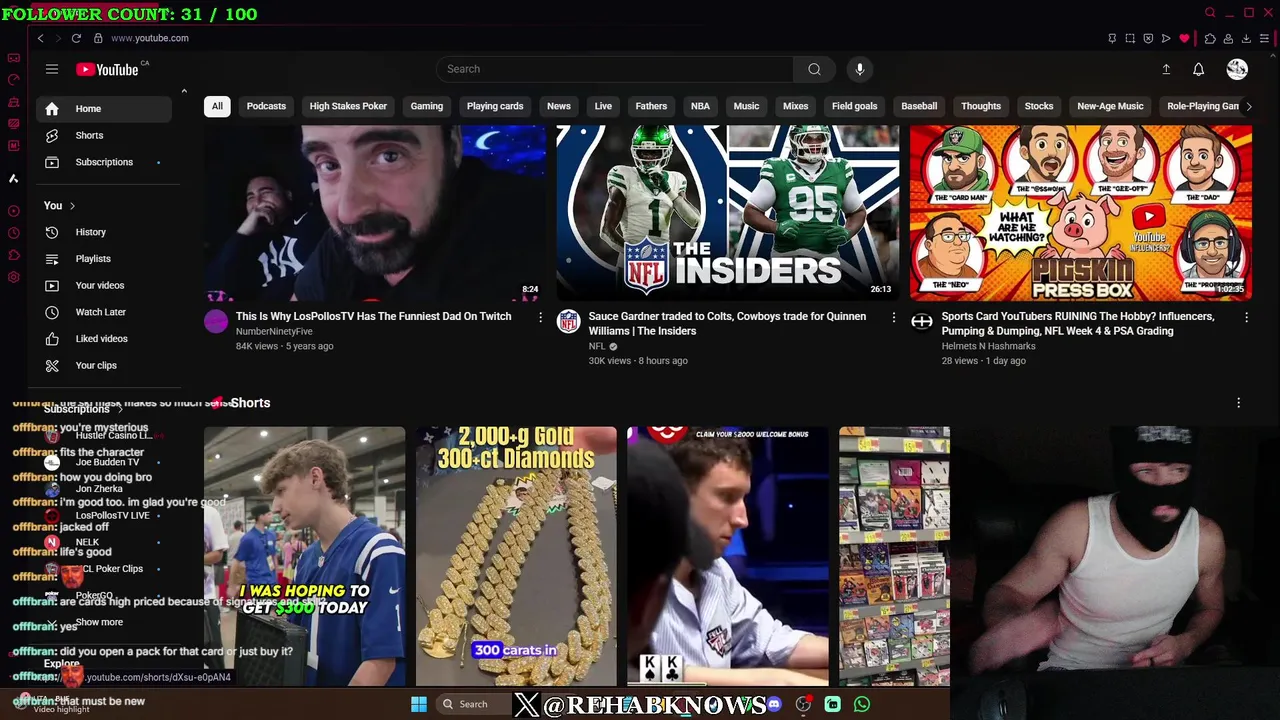Open the ad blocker shield icon

coord(1148,38)
